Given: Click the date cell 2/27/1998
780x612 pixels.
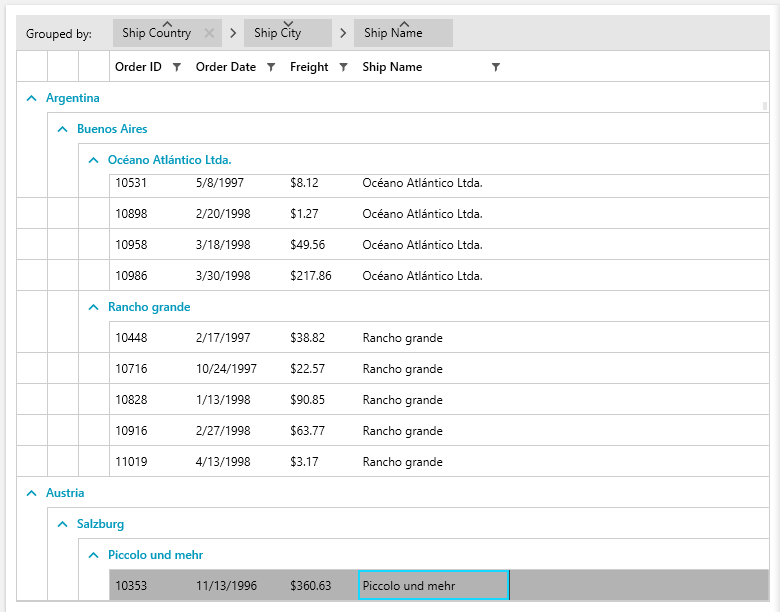Looking at the screenshot, I should tap(223, 431).
